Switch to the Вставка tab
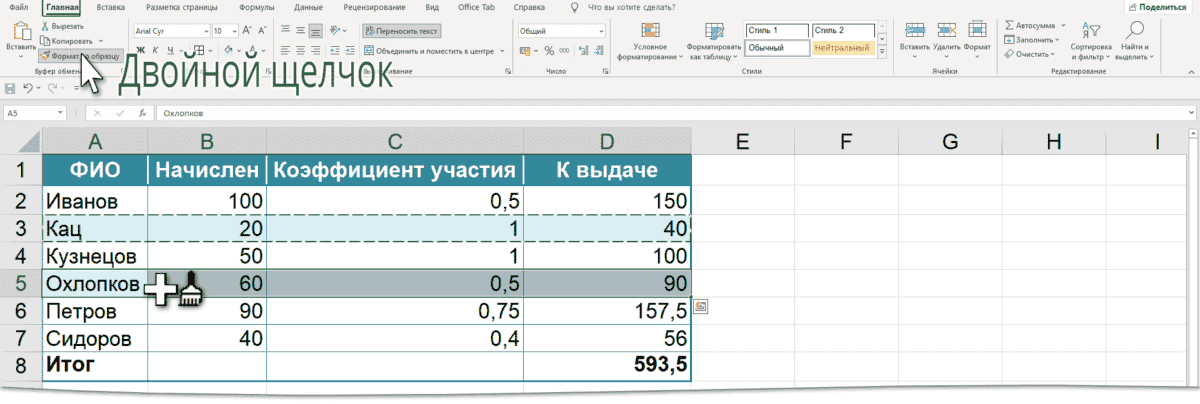 (111, 6)
